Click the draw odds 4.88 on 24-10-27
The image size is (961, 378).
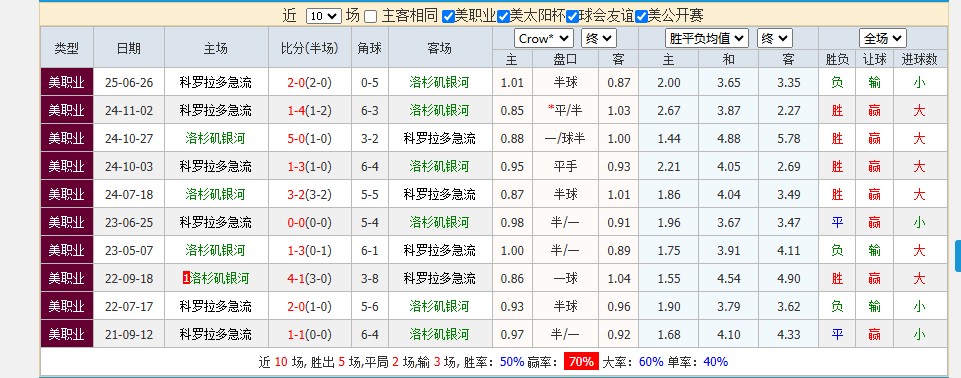(x=729, y=138)
